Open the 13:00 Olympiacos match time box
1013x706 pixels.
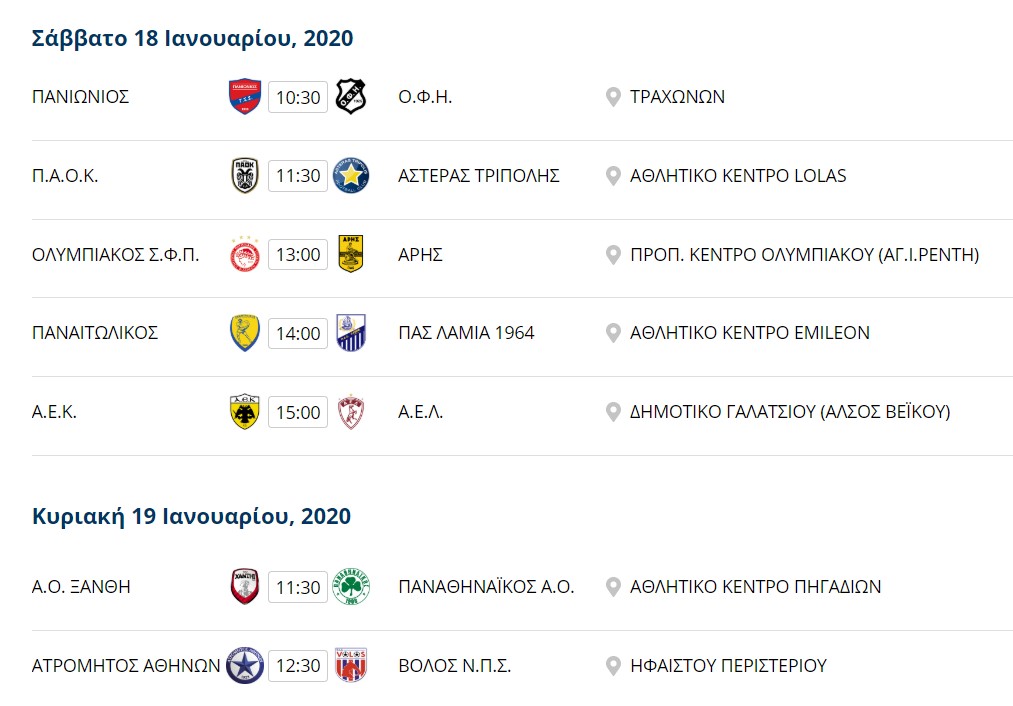click(298, 254)
